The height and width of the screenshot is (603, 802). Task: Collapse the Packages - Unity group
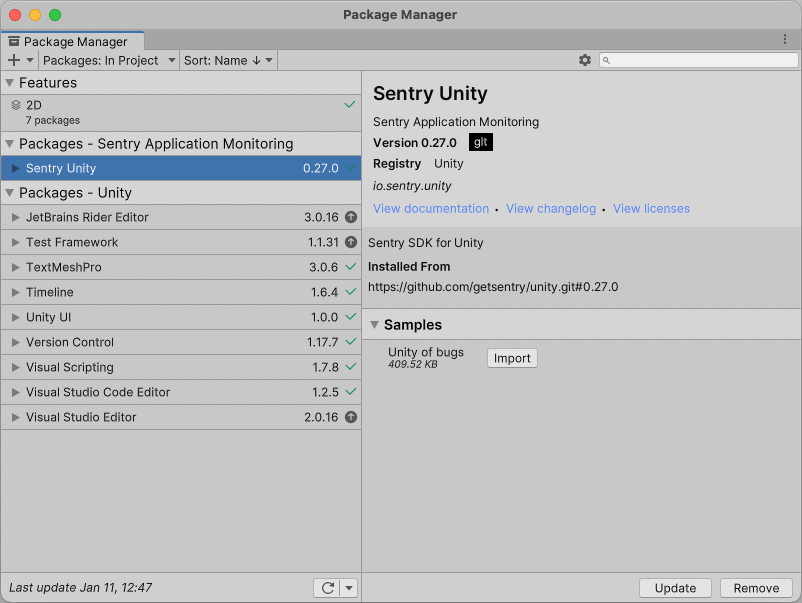[x=10, y=193]
